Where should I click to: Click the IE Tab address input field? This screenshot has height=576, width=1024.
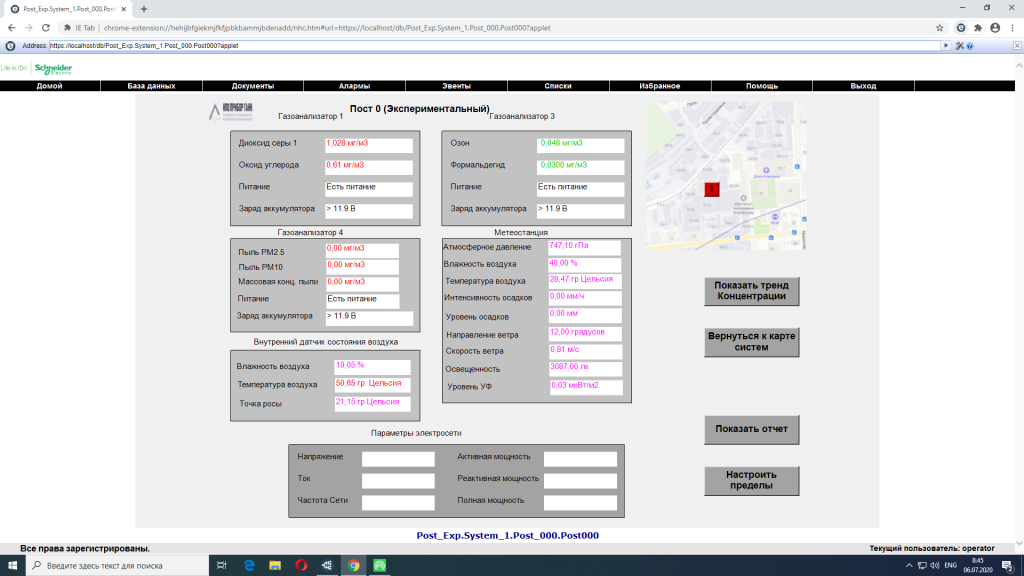[x=494, y=46]
